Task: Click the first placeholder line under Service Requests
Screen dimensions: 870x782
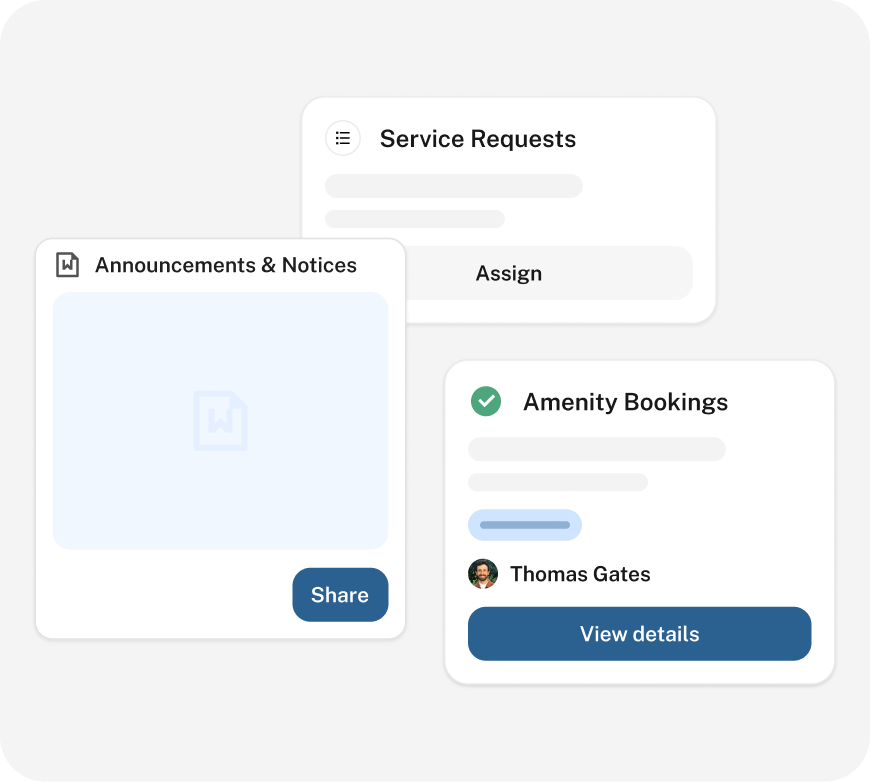Action: pos(453,186)
